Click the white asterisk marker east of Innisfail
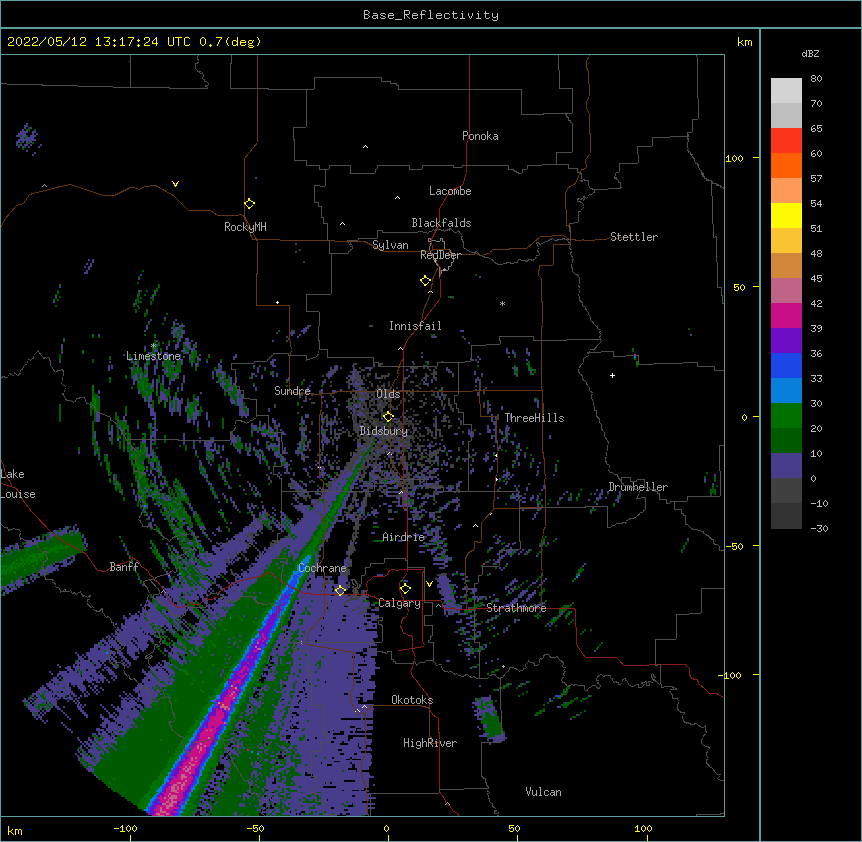 tap(502, 303)
